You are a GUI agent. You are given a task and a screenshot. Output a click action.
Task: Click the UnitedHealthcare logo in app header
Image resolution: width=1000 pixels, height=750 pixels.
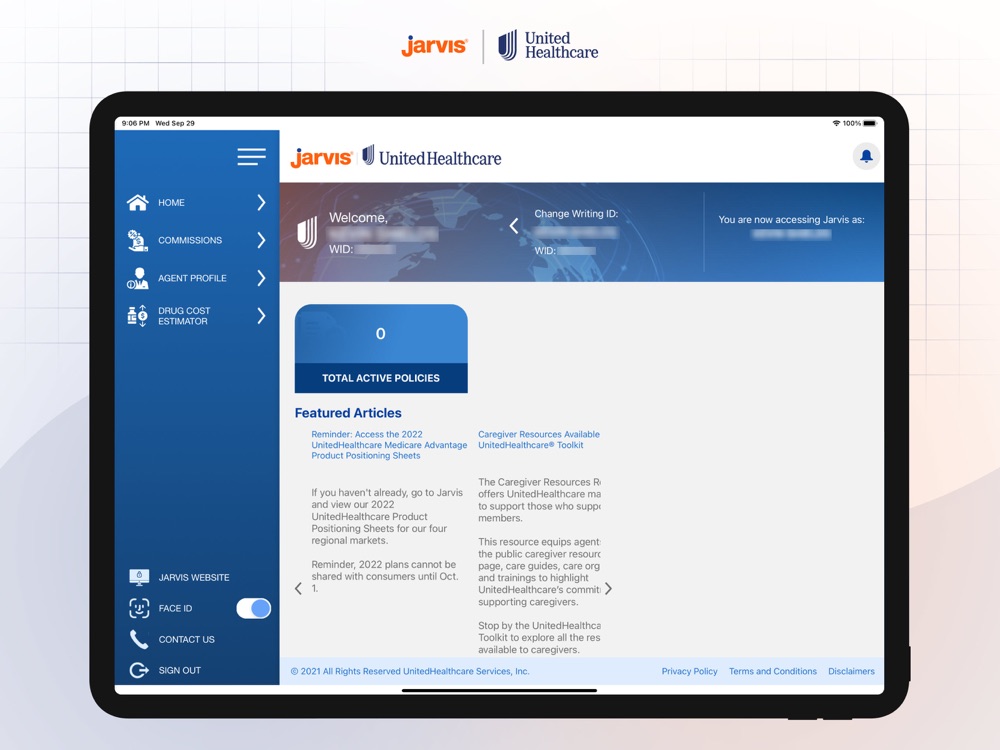pos(432,157)
